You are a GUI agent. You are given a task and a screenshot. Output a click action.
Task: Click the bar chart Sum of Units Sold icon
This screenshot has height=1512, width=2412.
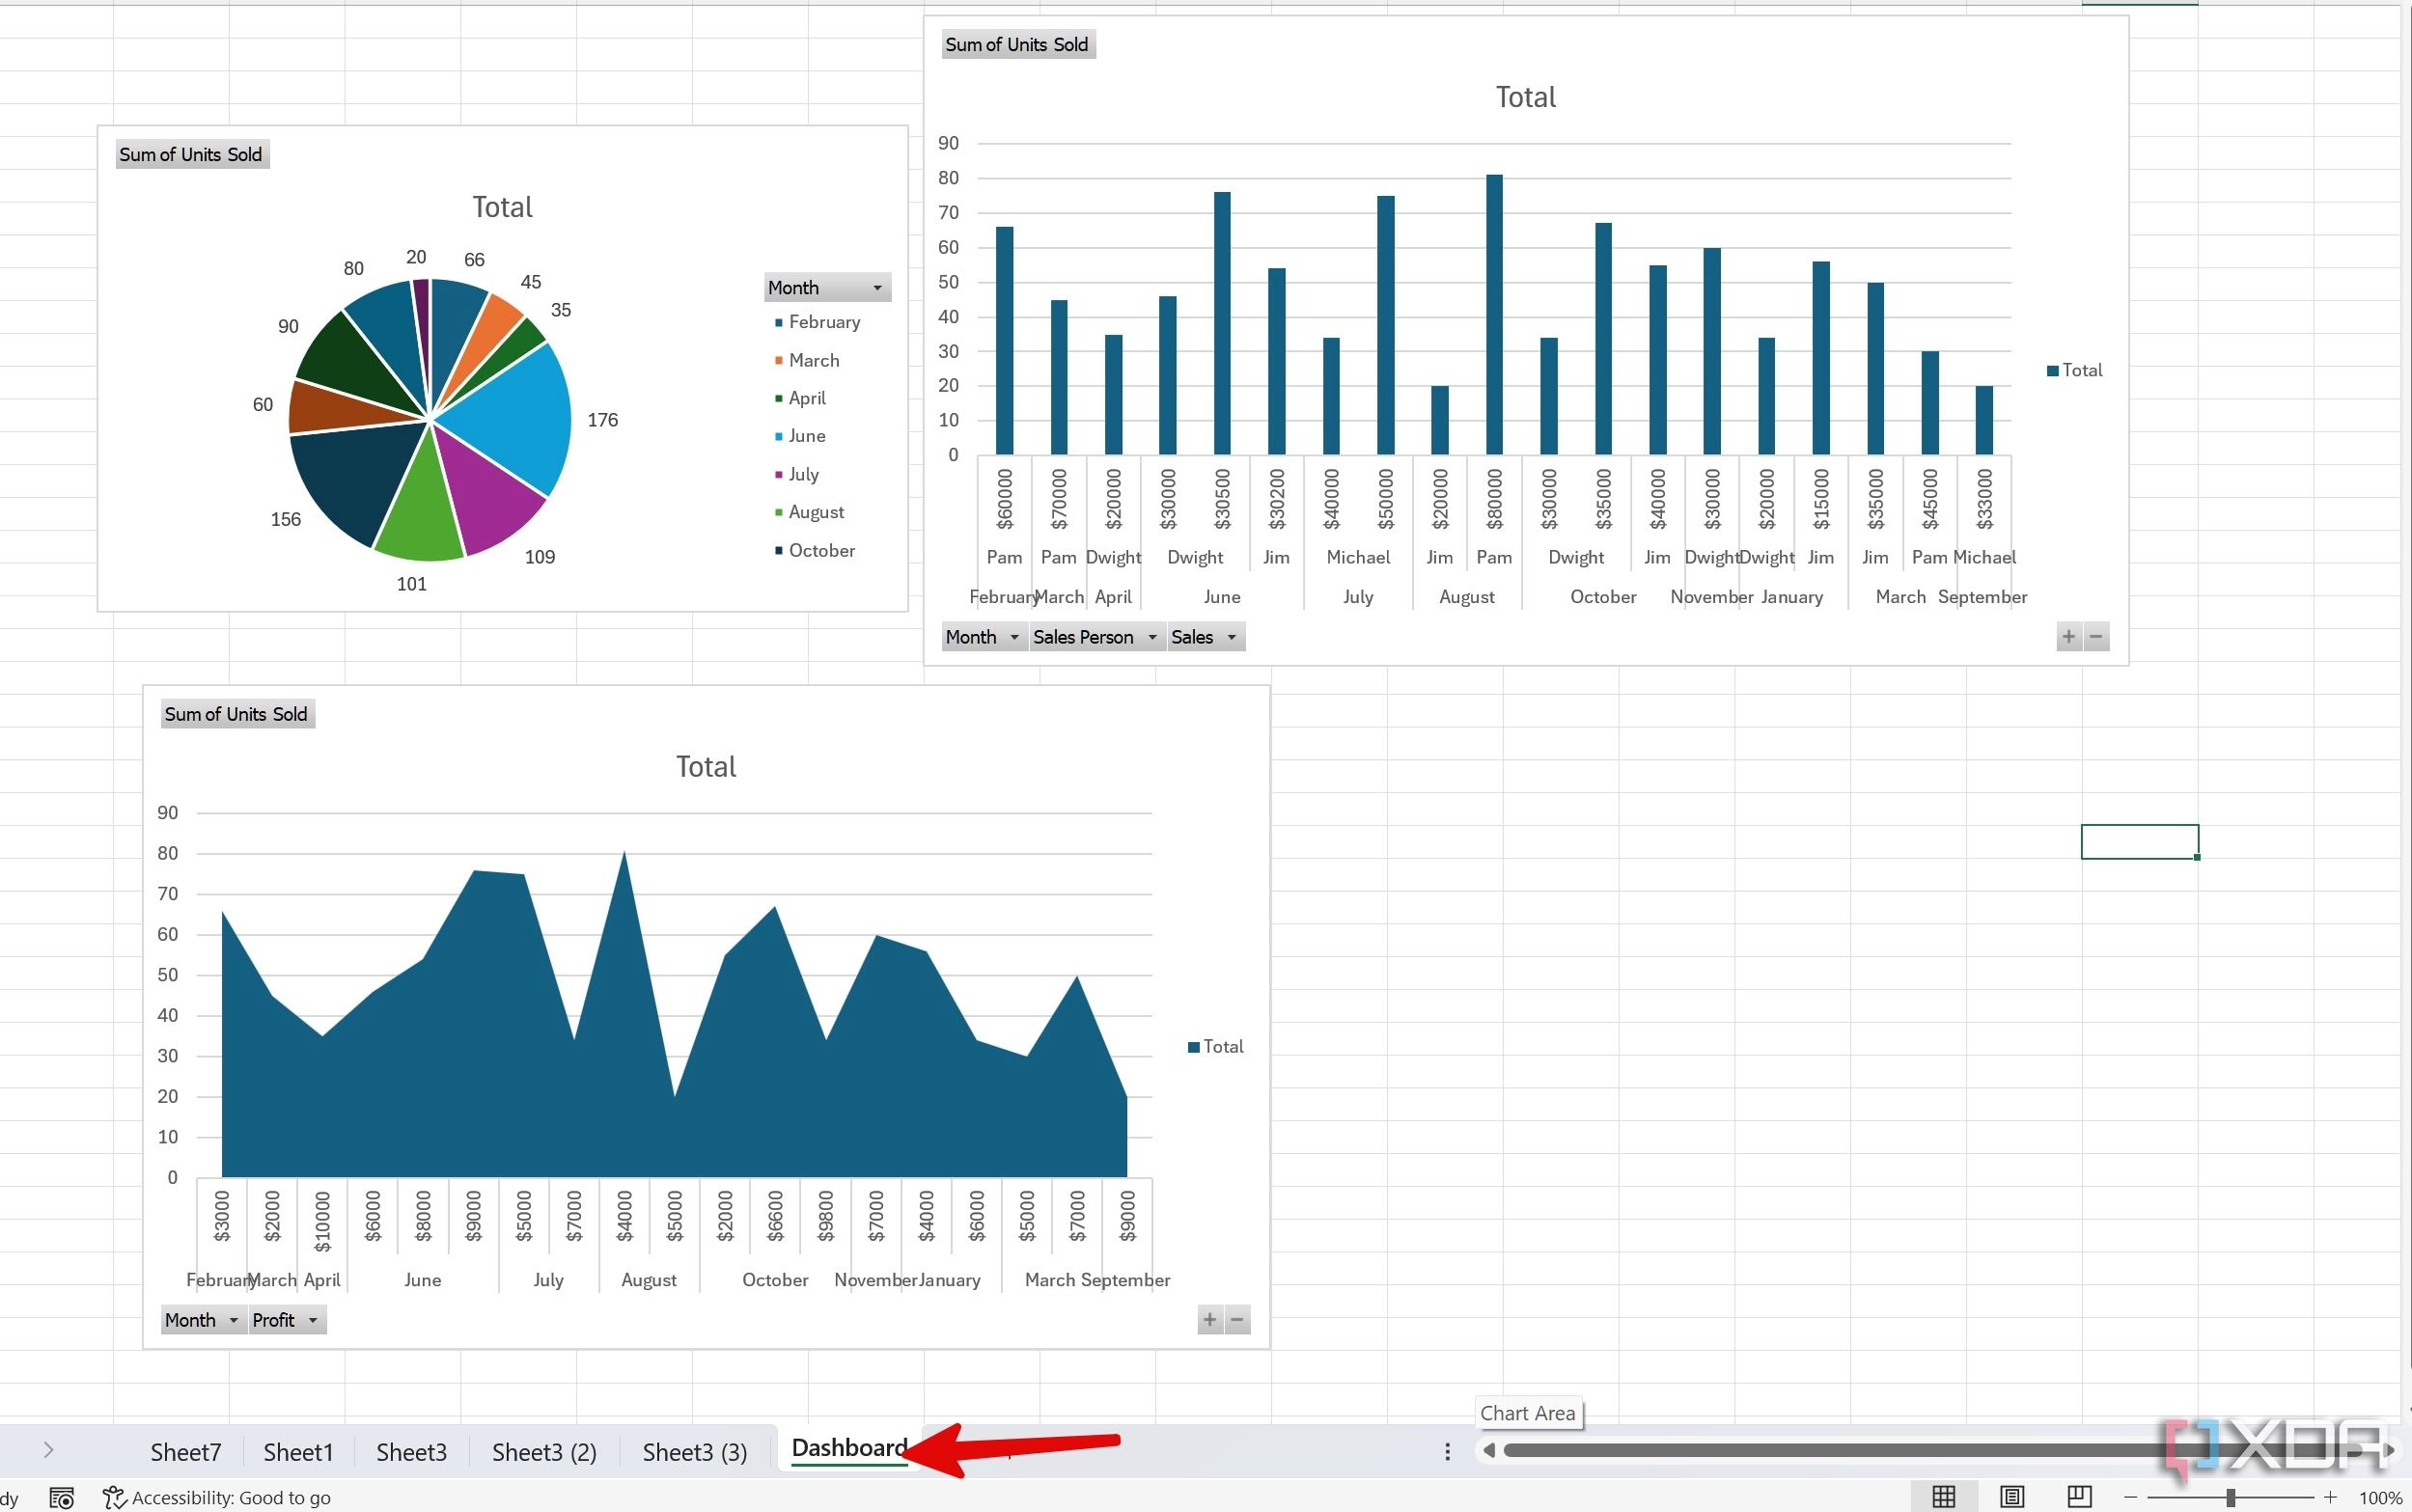(x=1015, y=43)
